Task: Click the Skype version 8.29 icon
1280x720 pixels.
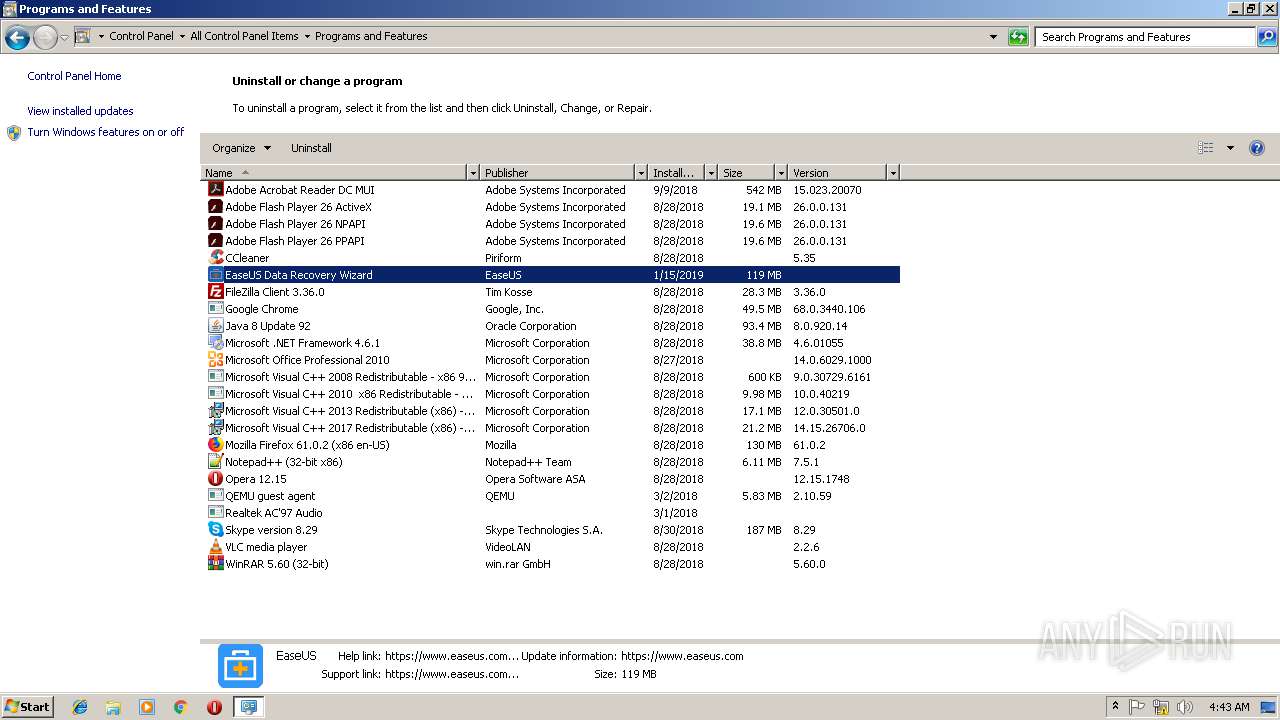Action: [x=215, y=530]
